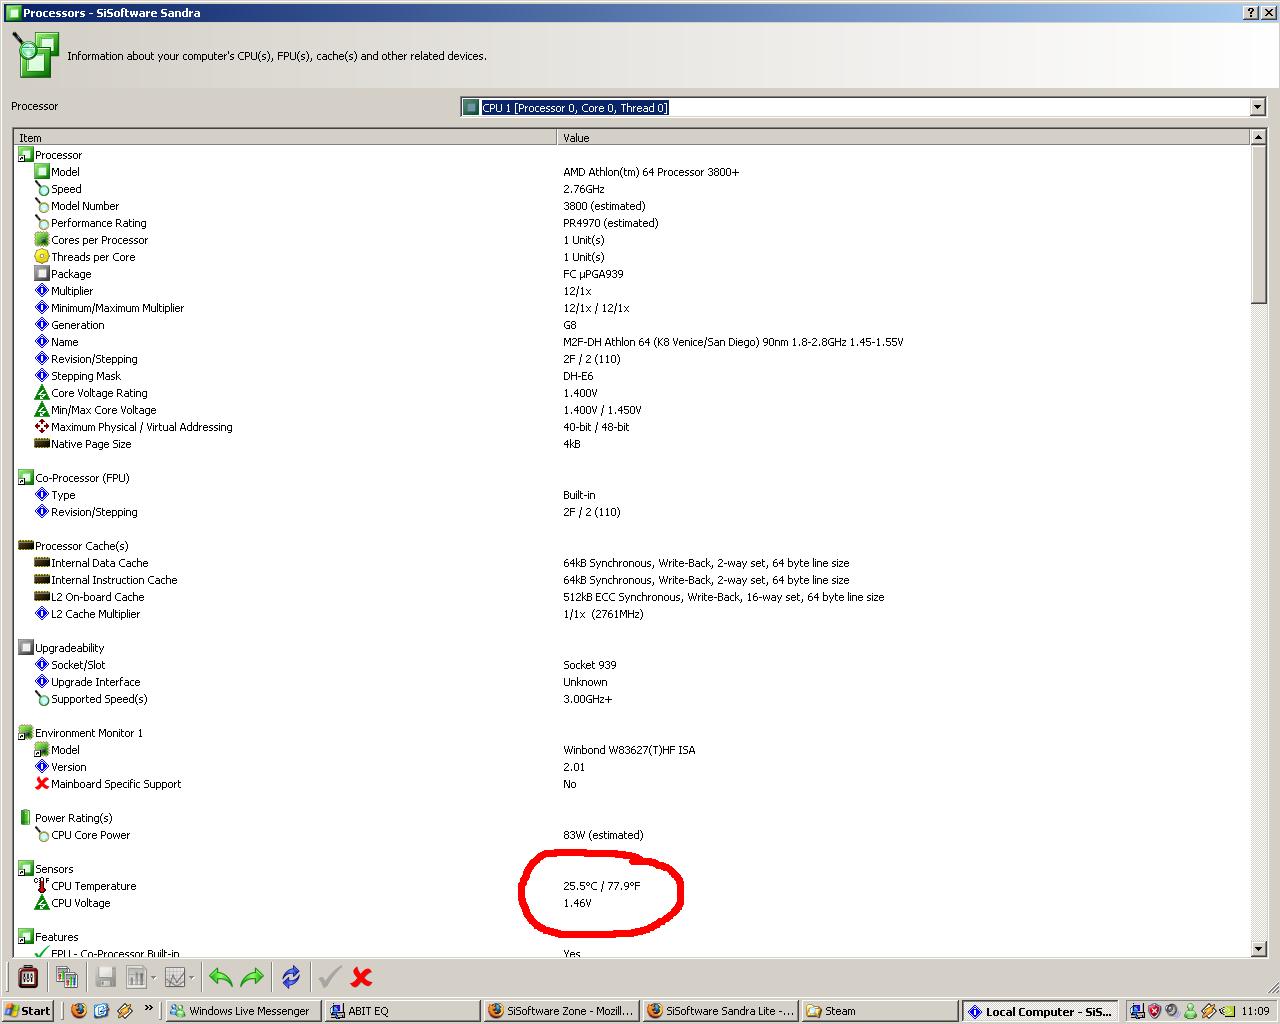The image size is (1280, 1024).
Task: Click the scrollbar up arrow
Action: pos(1259,137)
